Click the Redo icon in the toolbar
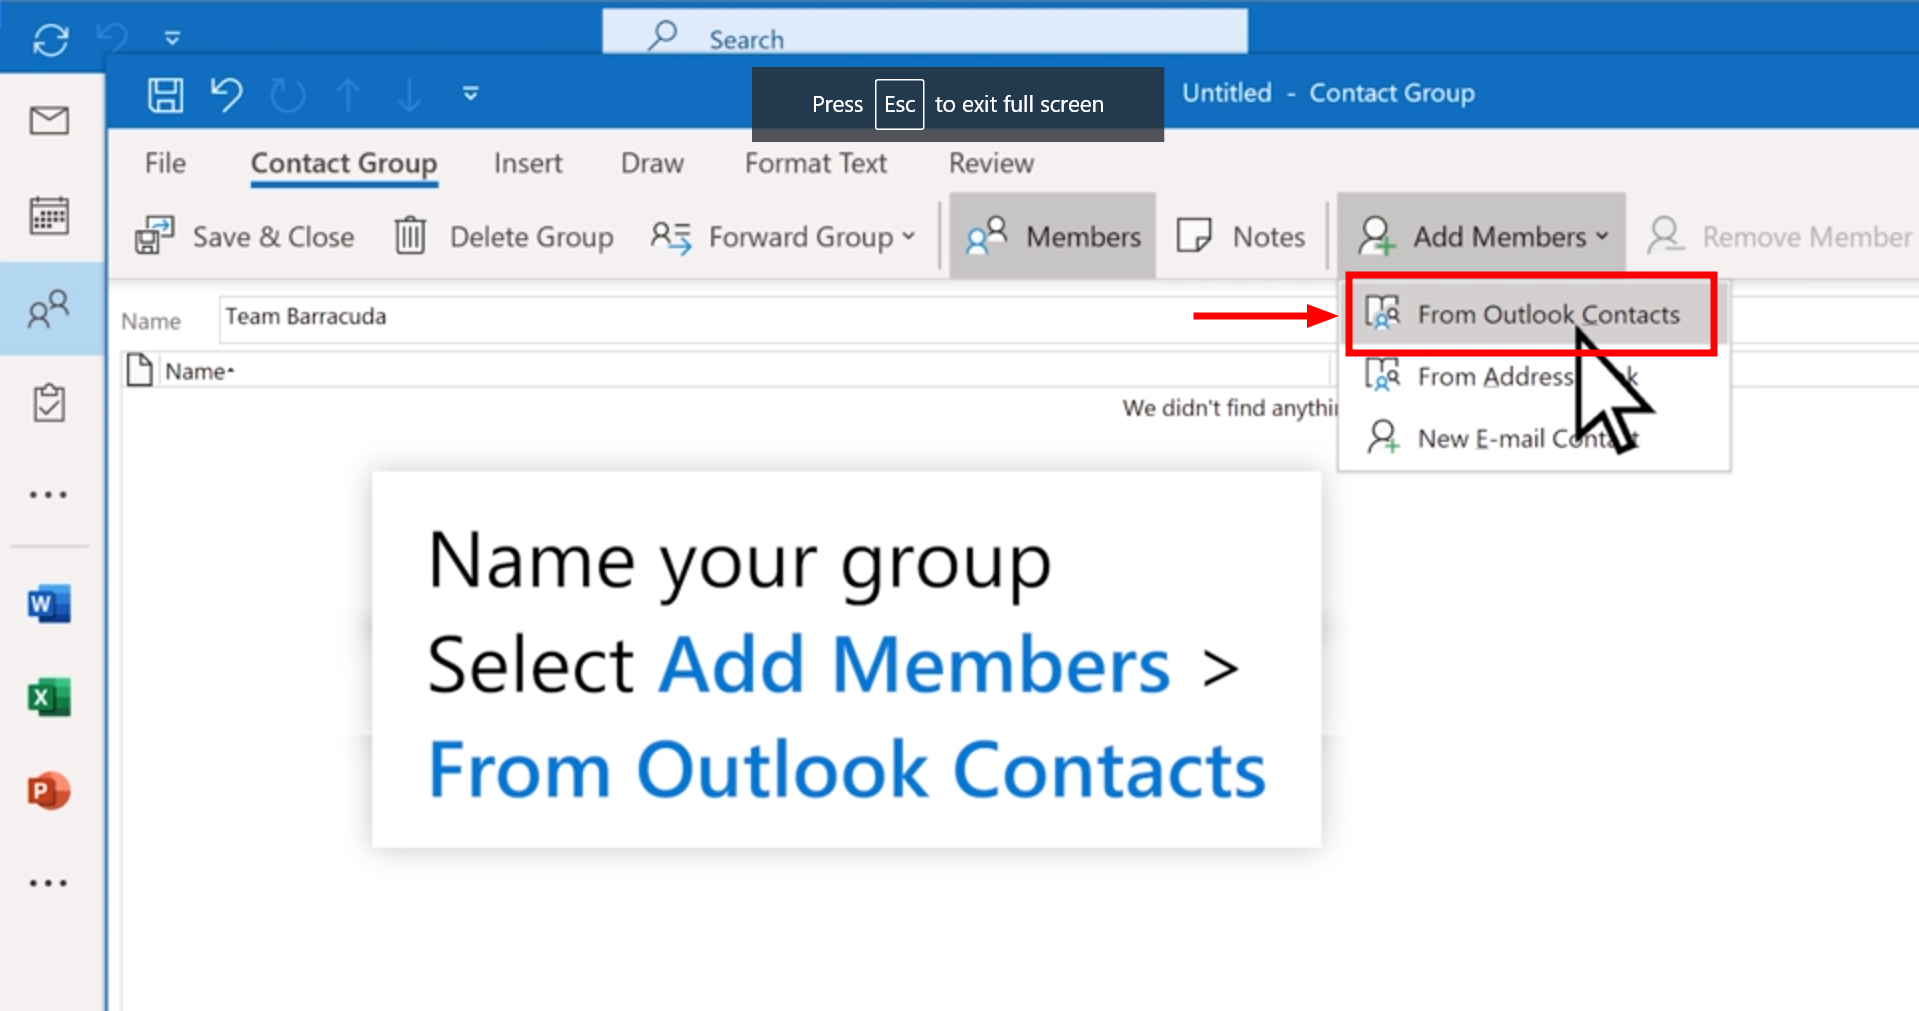Image resolution: width=1919 pixels, height=1011 pixels. tap(287, 94)
